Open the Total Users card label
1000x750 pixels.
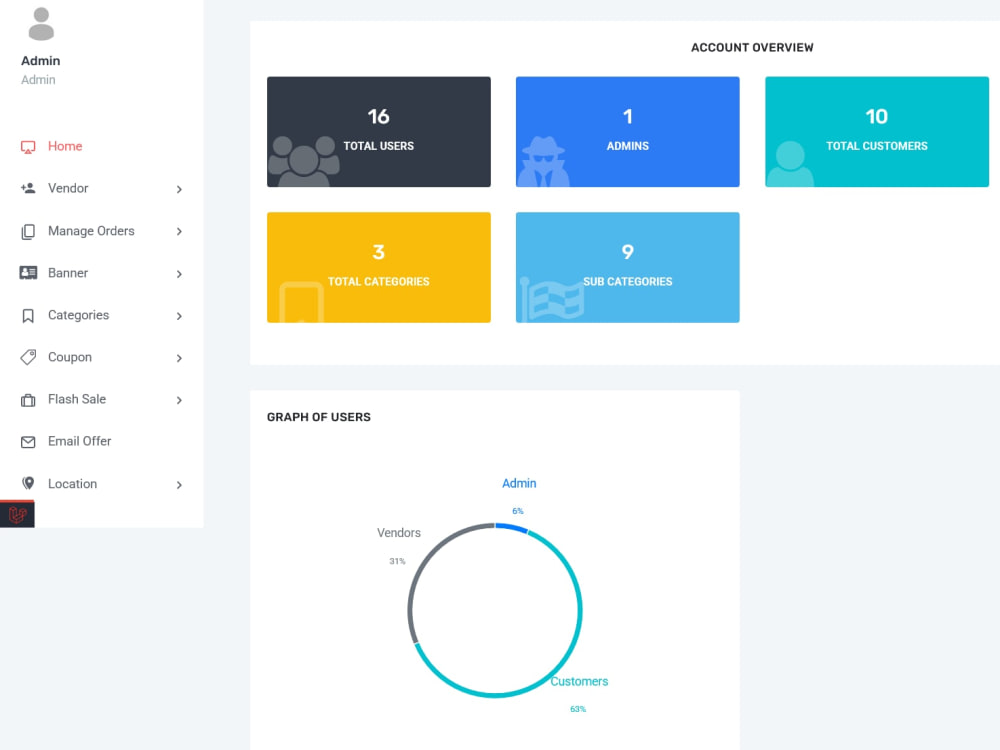pos(379,146)
